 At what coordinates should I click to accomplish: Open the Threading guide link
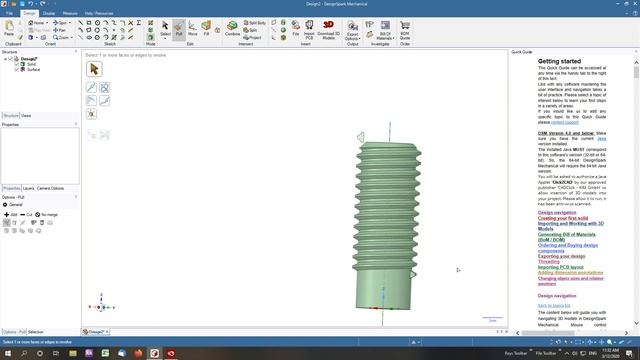548,262
